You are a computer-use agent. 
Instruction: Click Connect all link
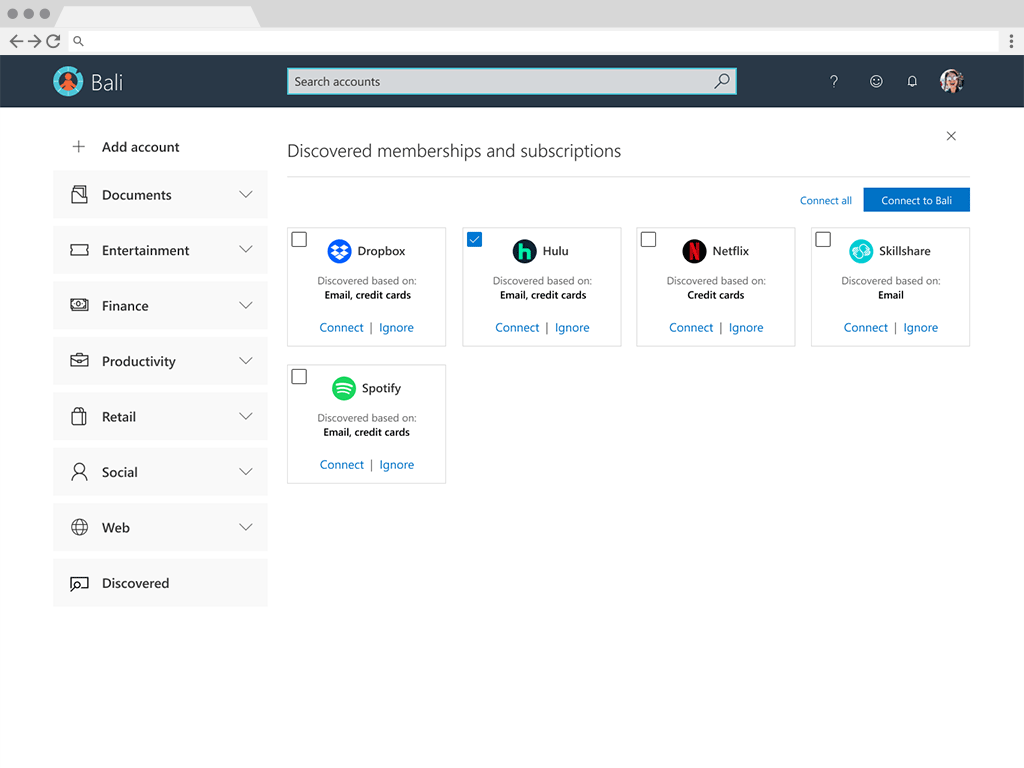tap(825, 200)
